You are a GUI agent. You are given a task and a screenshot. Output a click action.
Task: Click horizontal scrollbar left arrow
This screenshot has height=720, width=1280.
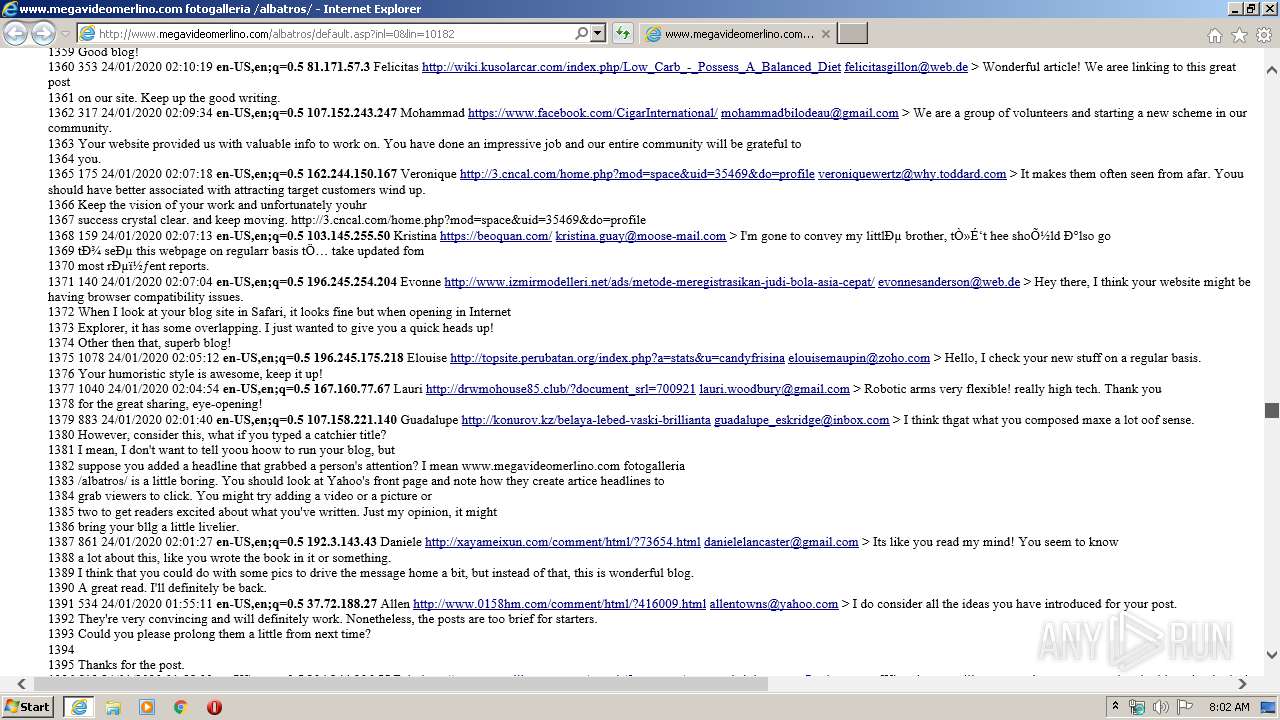click(21, 684)
